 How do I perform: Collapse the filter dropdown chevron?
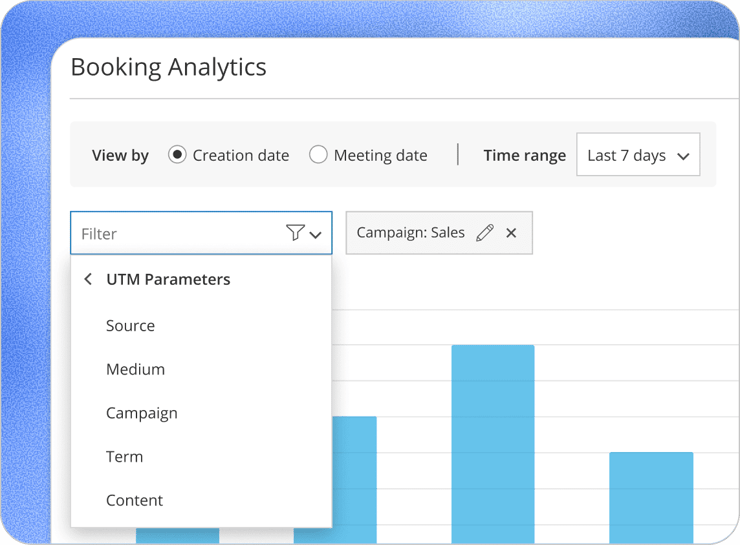click(315, 235)
